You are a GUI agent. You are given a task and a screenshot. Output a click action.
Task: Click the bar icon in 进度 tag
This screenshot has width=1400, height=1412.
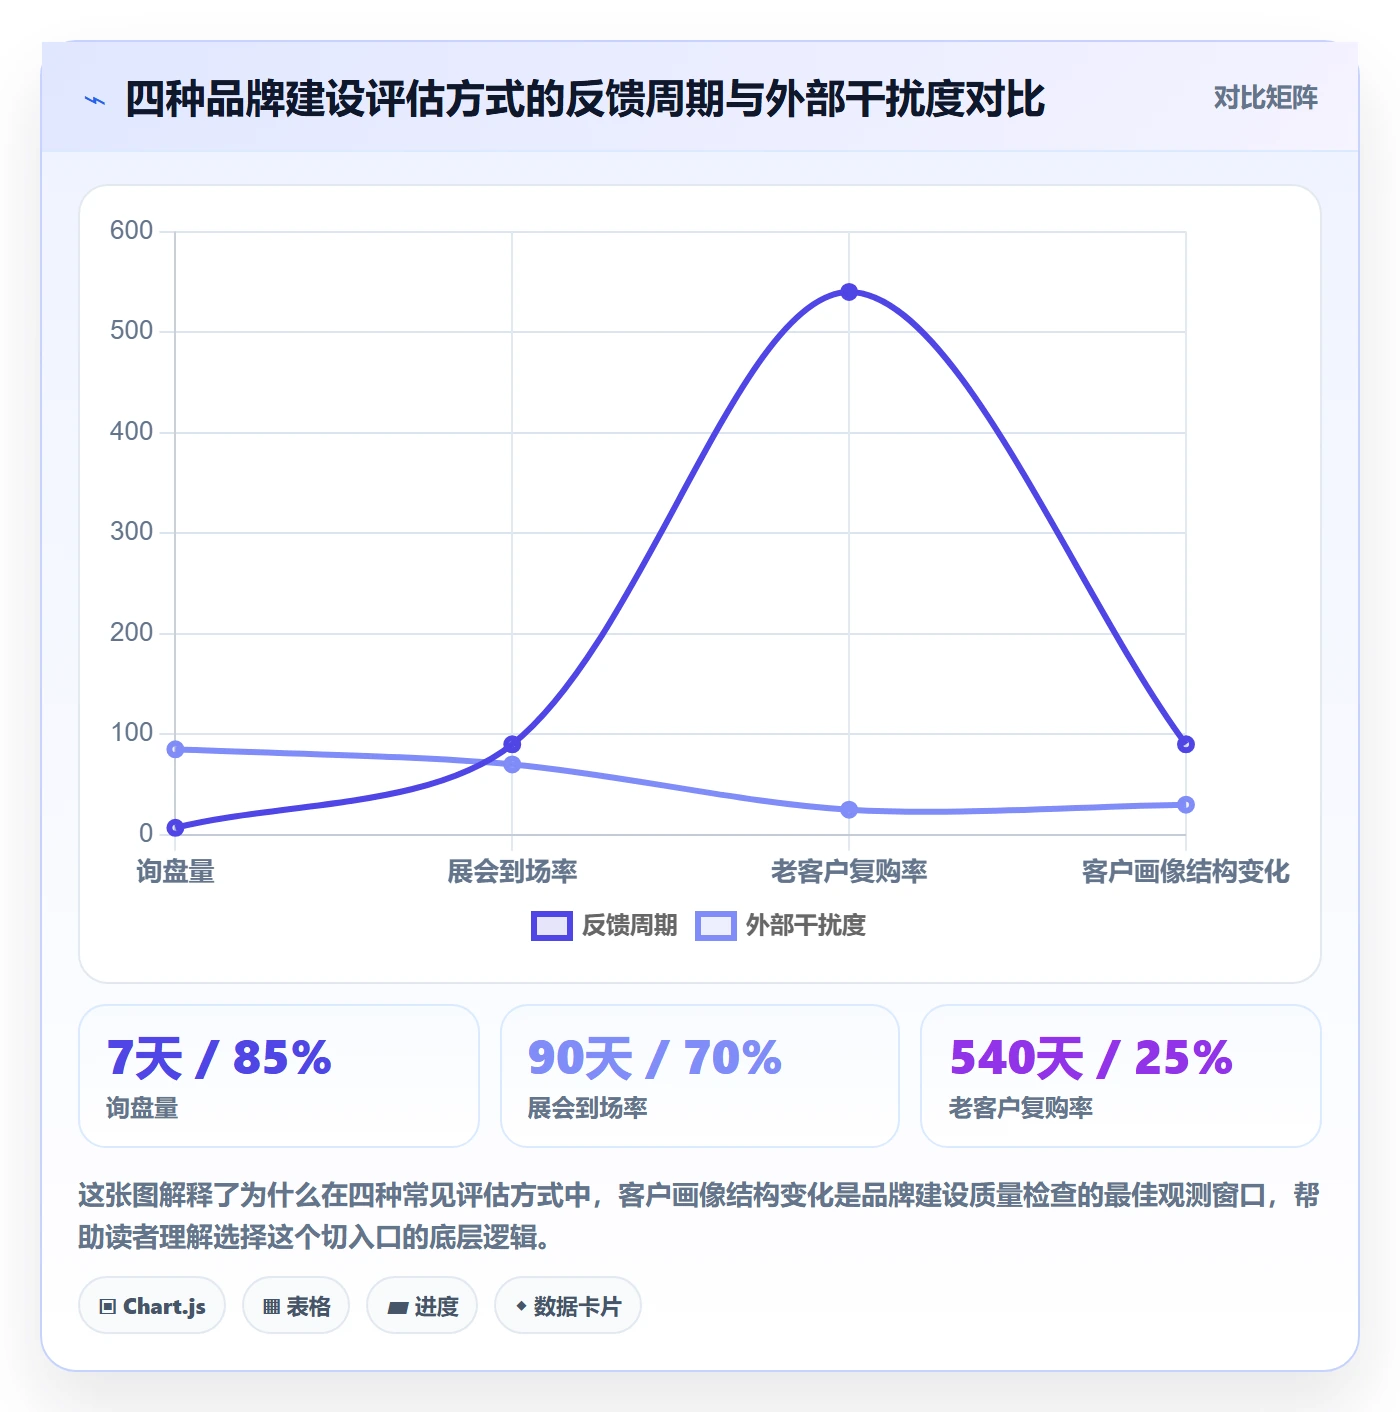pos(397,1307)
